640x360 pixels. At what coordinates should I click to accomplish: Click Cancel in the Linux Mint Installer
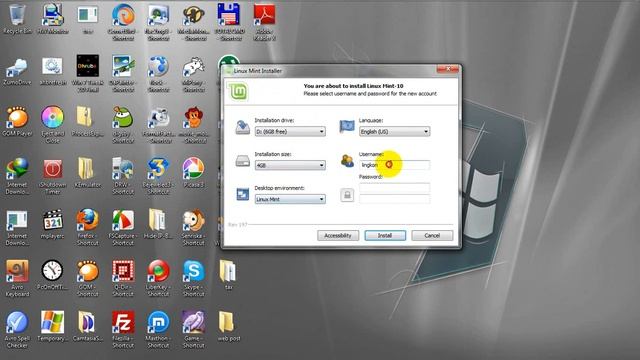point(432,236)
